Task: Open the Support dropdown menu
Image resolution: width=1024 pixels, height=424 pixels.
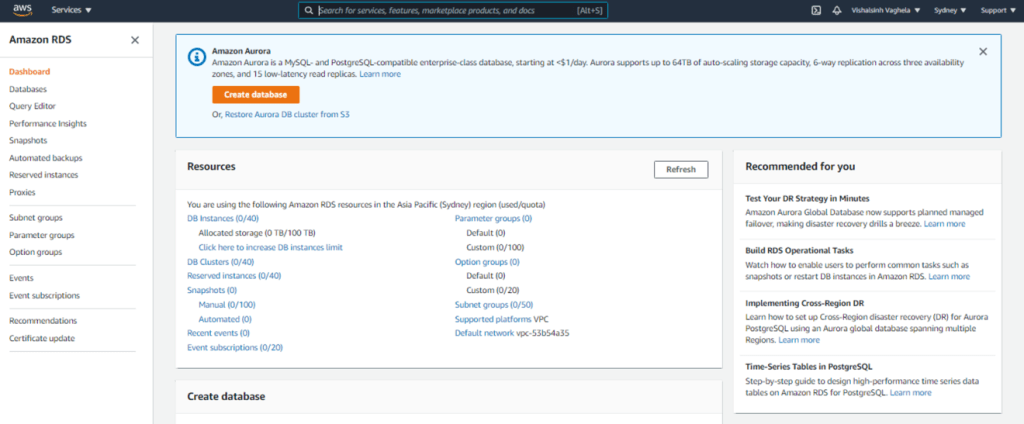Action: tap(995, 10)
